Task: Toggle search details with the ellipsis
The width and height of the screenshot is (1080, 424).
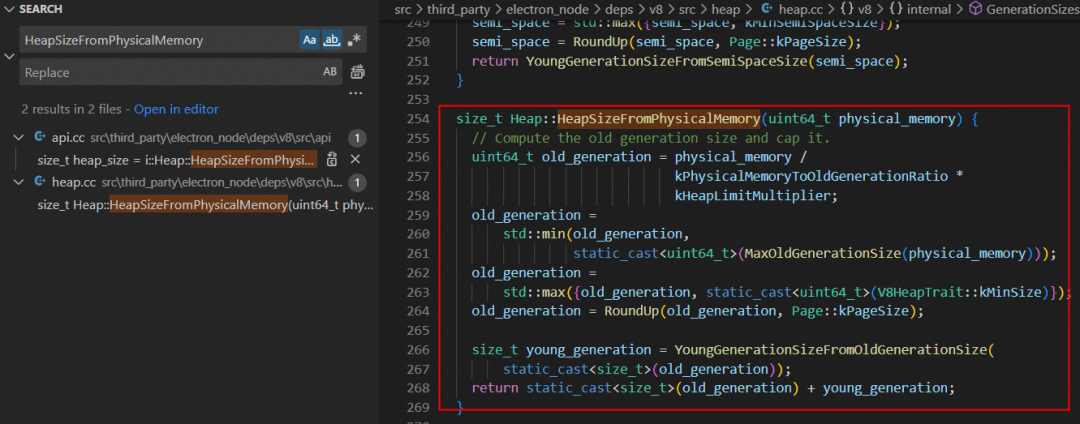Action: coord(356,93)
